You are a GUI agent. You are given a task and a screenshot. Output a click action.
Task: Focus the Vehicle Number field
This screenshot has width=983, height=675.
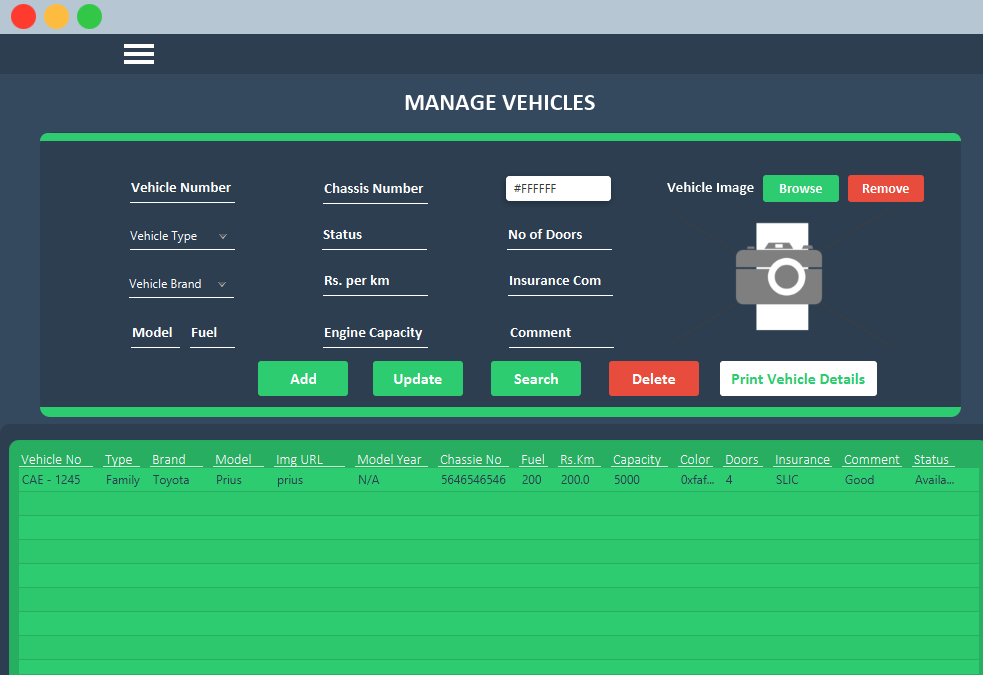182,189
